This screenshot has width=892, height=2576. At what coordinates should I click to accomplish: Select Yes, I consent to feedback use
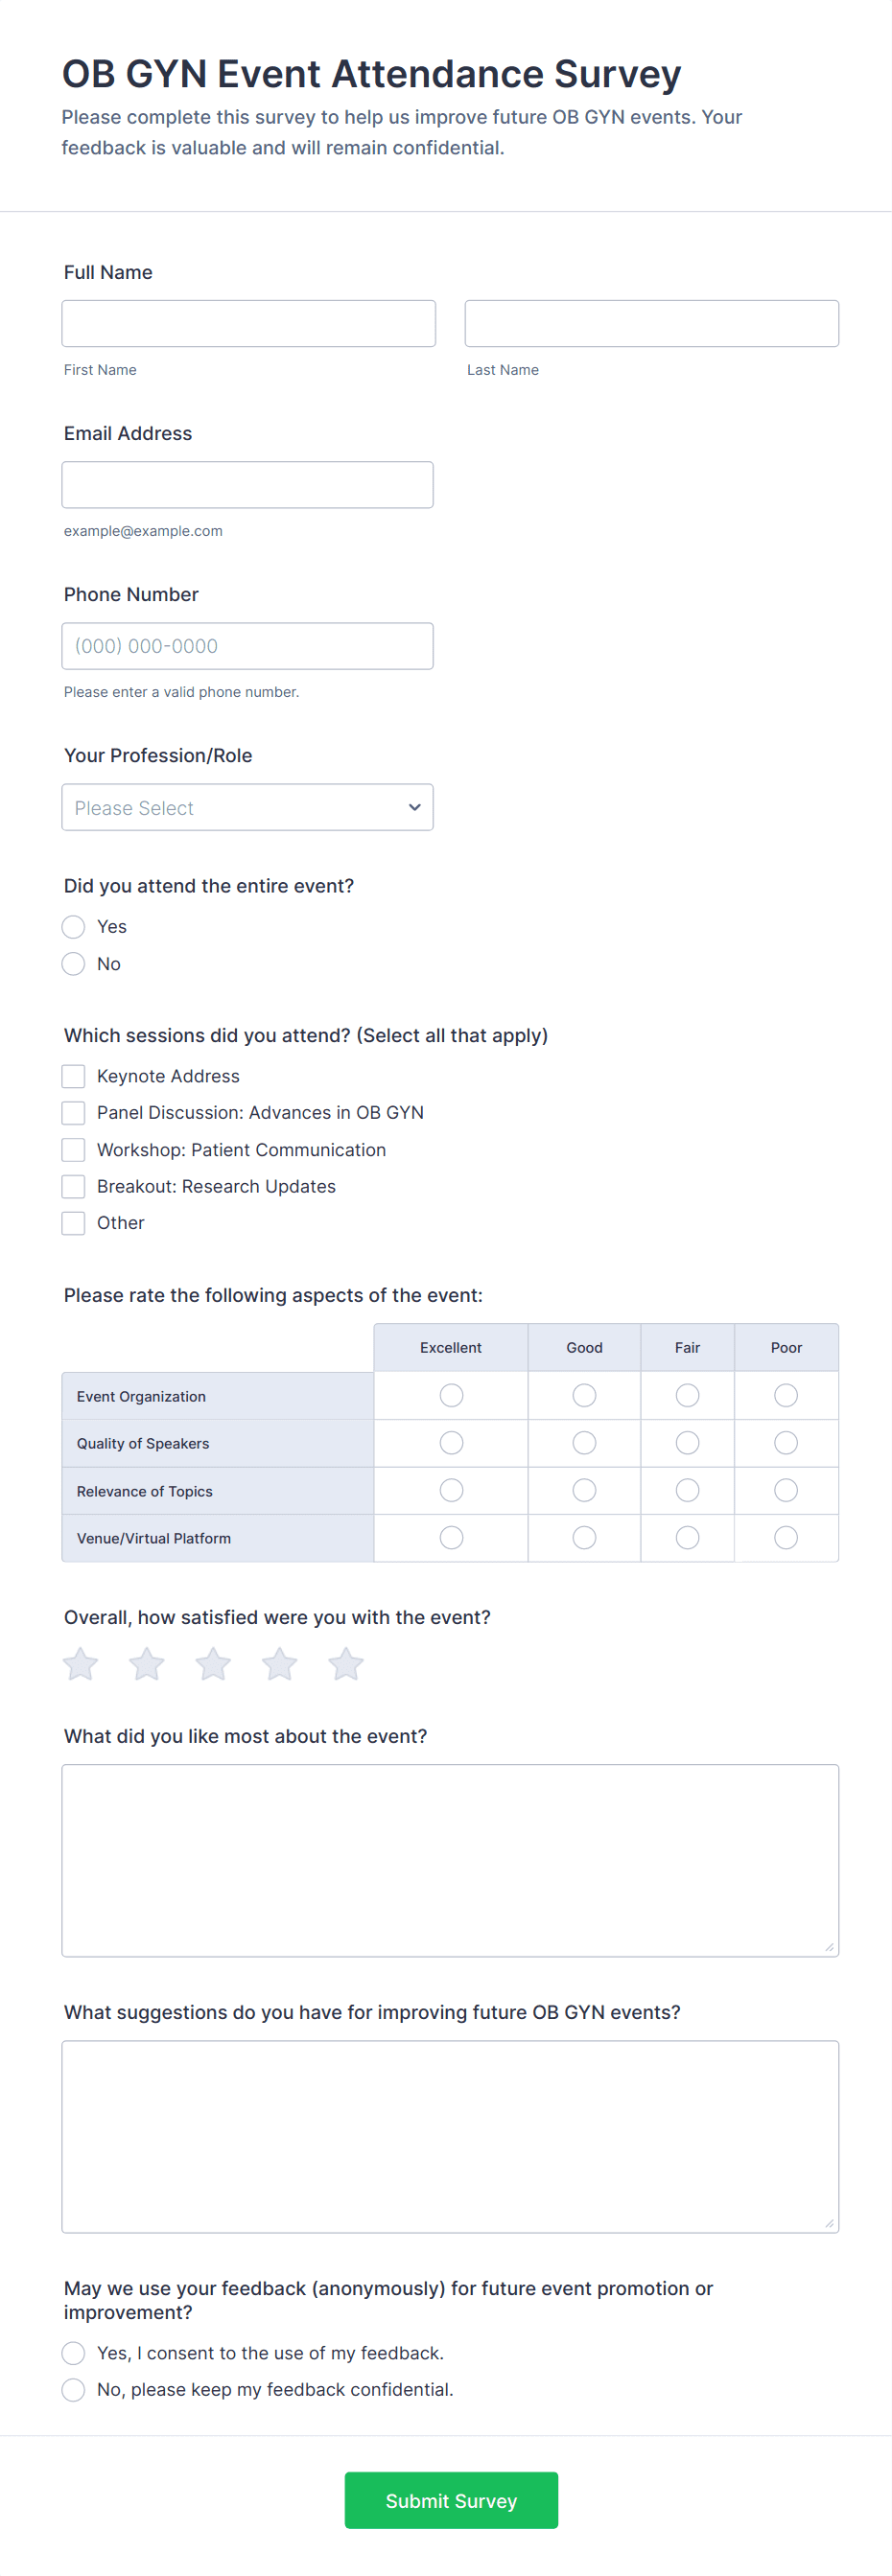point(73,2352)
